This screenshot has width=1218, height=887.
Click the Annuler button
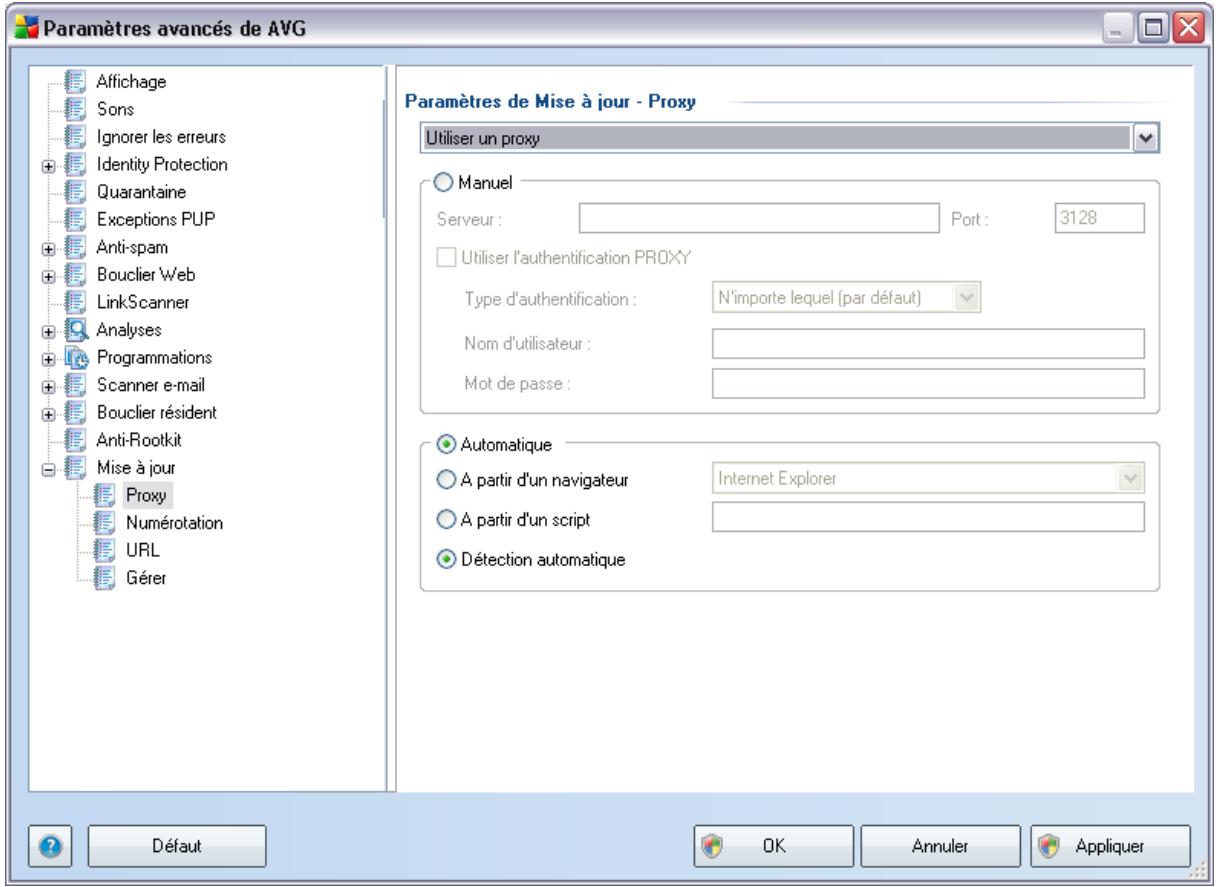tap(940, 846)
